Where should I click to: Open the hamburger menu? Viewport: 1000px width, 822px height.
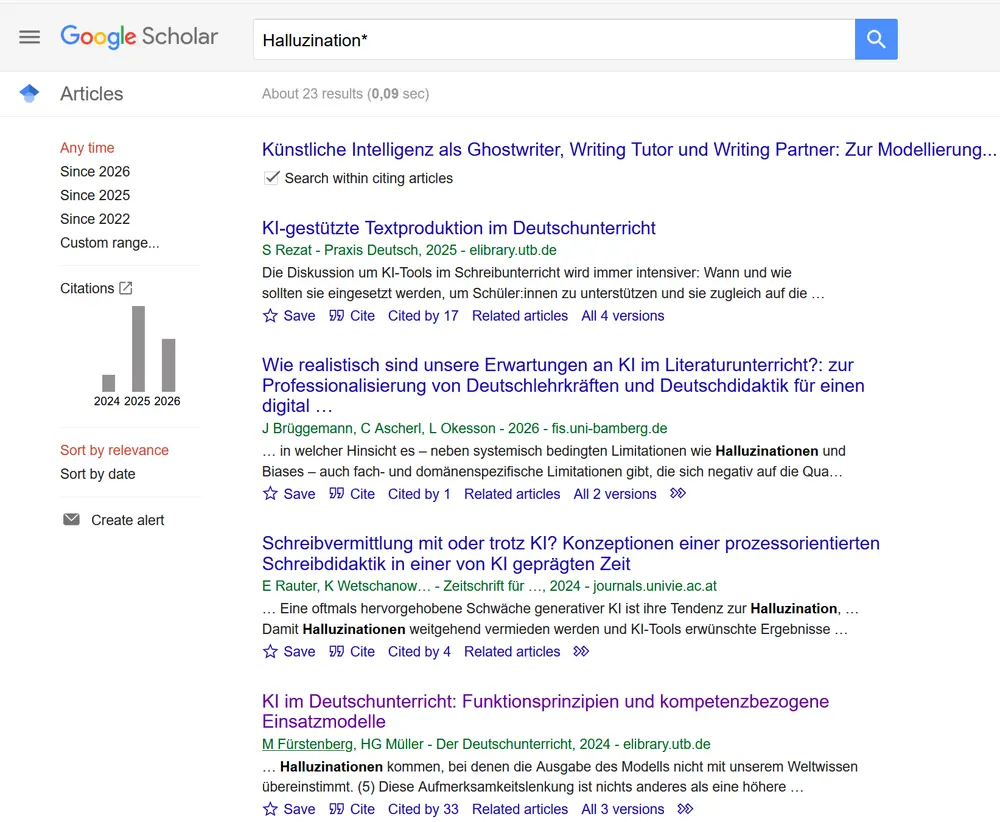[x=29, y=37]
